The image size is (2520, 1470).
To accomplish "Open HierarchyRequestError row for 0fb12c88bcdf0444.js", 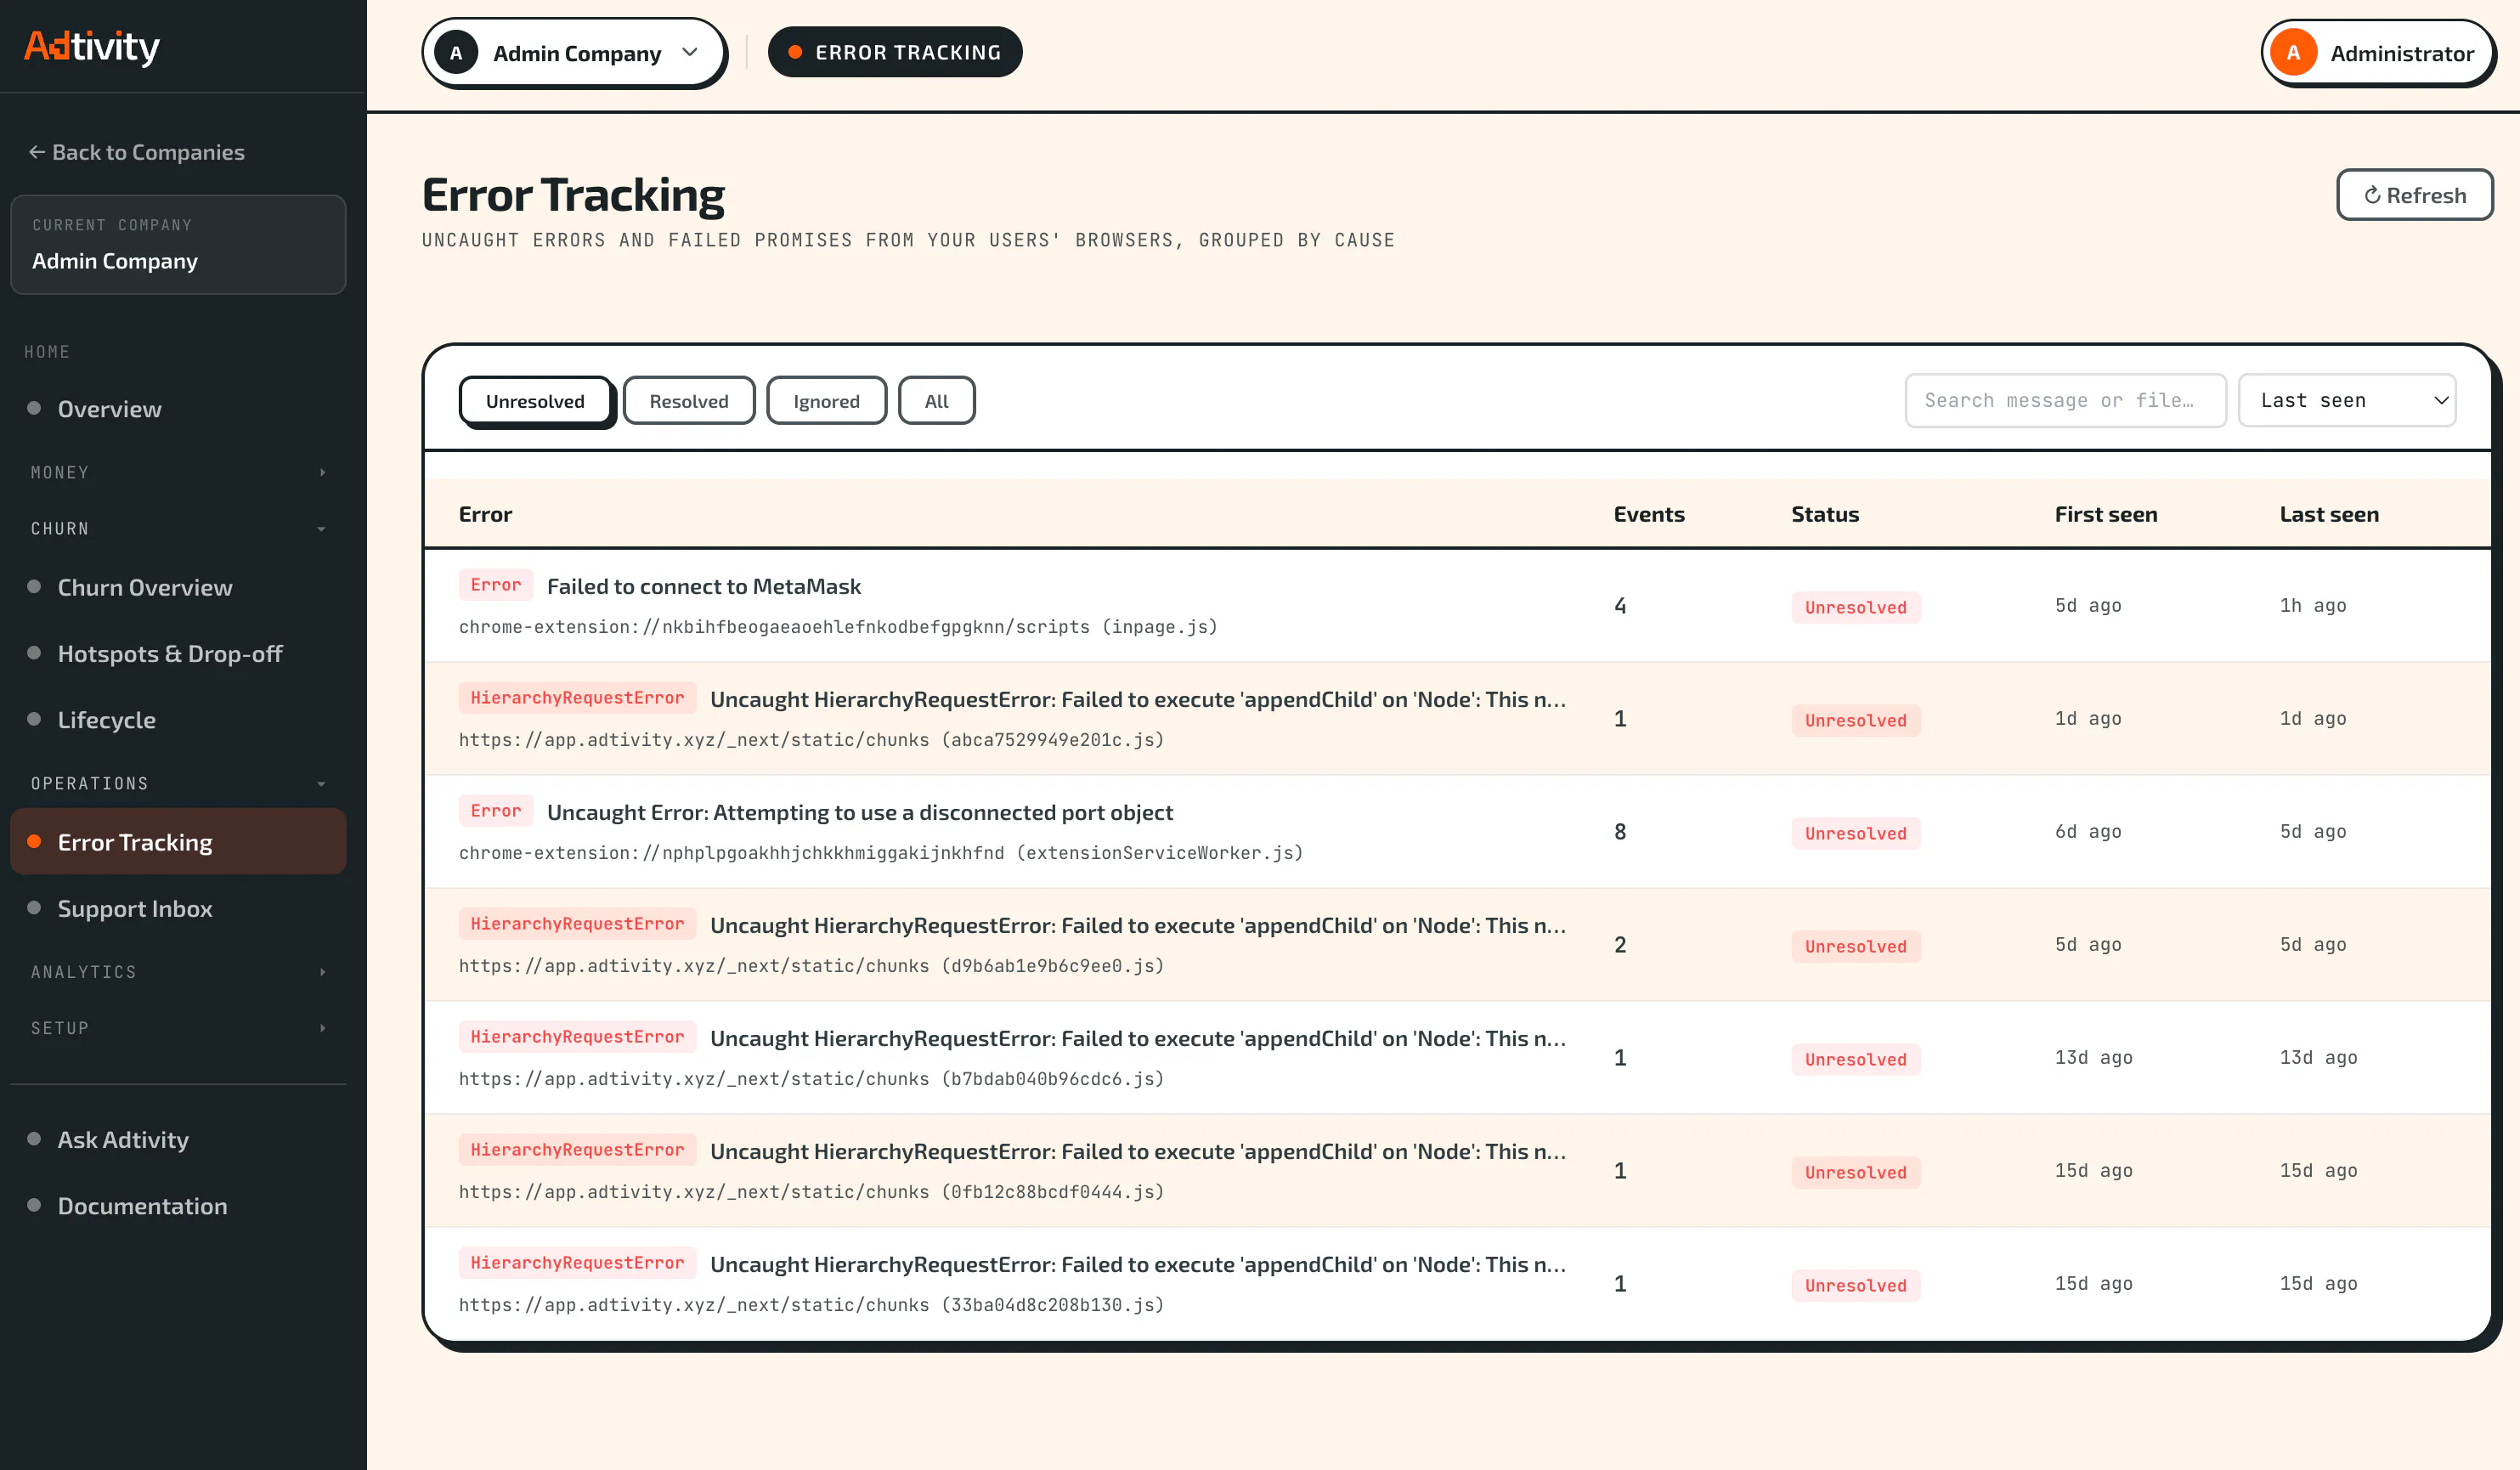I will tap(1457, 1170).
